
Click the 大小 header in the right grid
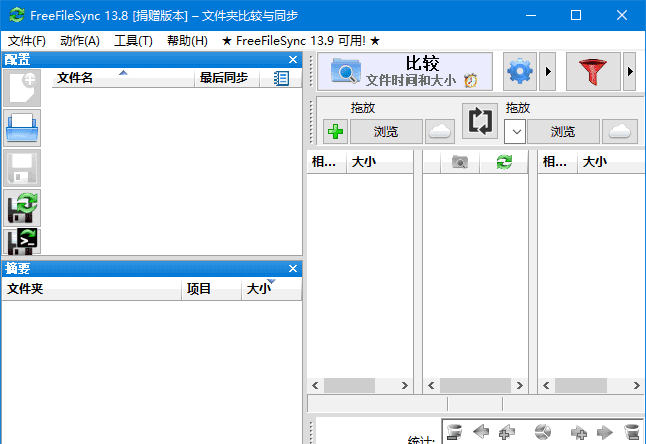[611, 162]
